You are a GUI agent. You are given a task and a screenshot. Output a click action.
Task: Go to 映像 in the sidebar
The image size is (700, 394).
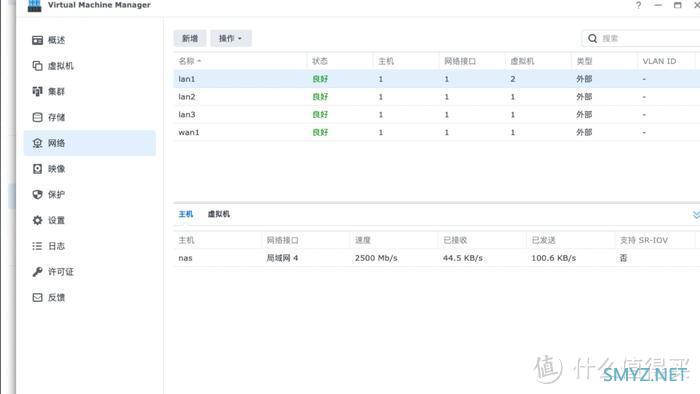(x=89, y=169)
